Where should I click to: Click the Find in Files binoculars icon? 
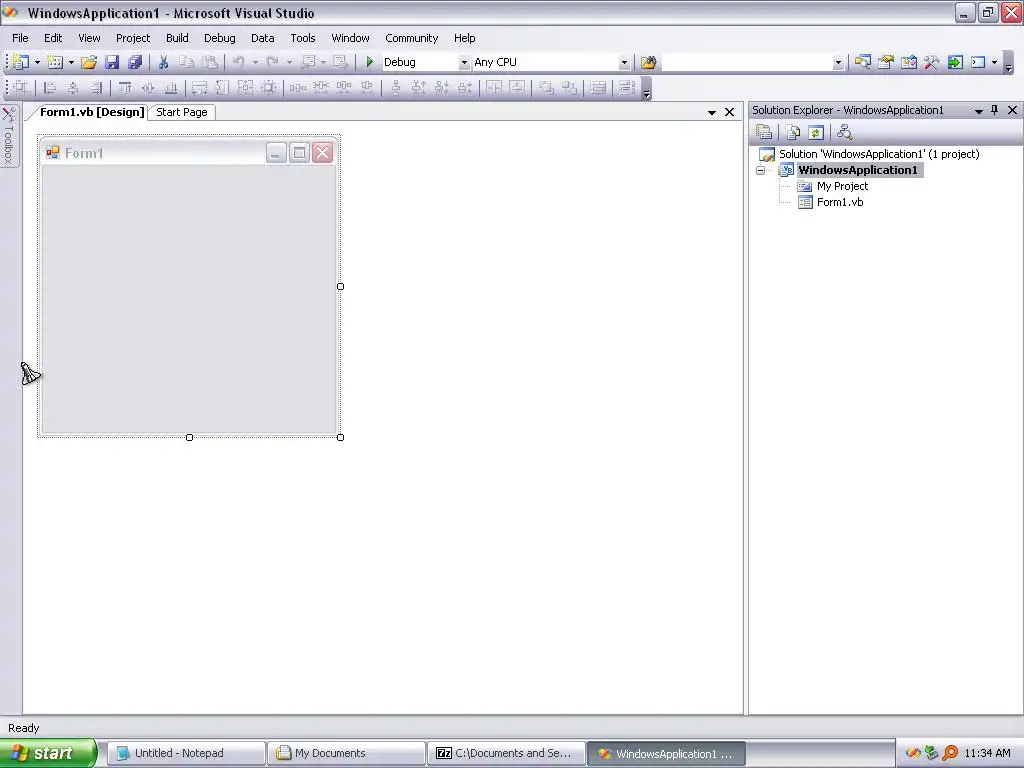click(648, 62)
